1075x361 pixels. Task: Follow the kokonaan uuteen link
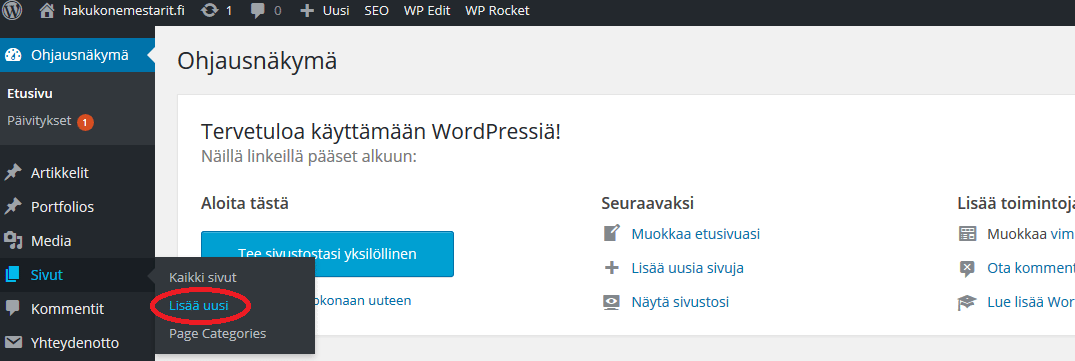pos(362,300)
